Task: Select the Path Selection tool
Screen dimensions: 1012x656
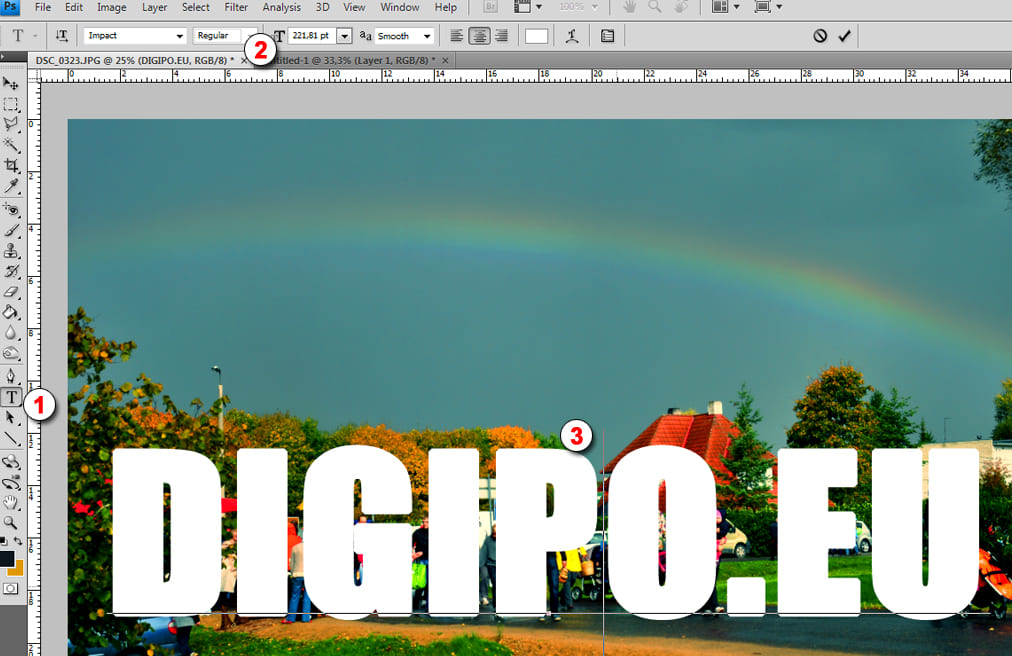Action: coord(11,418)
